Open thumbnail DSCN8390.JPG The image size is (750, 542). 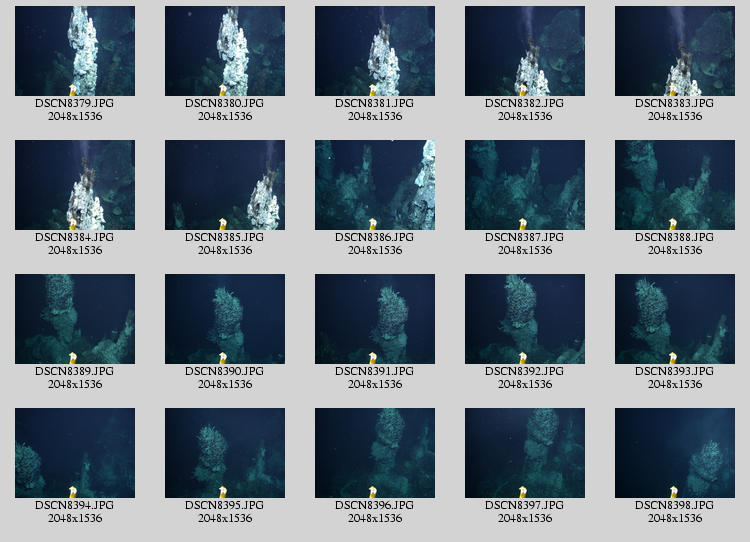click(225, 319)
